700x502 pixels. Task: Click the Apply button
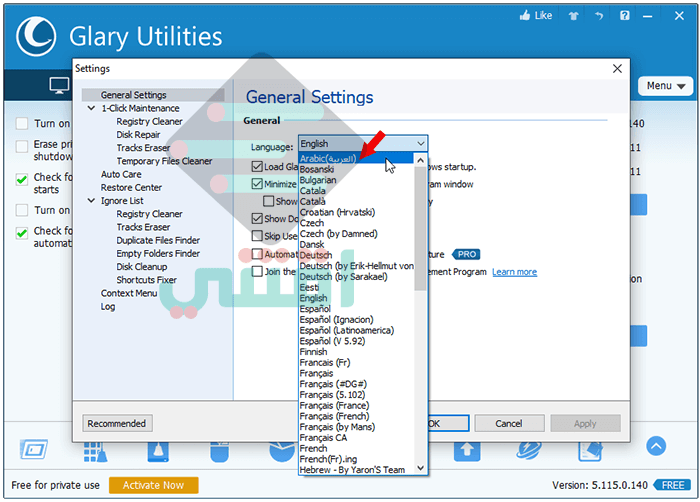(585, 423)
